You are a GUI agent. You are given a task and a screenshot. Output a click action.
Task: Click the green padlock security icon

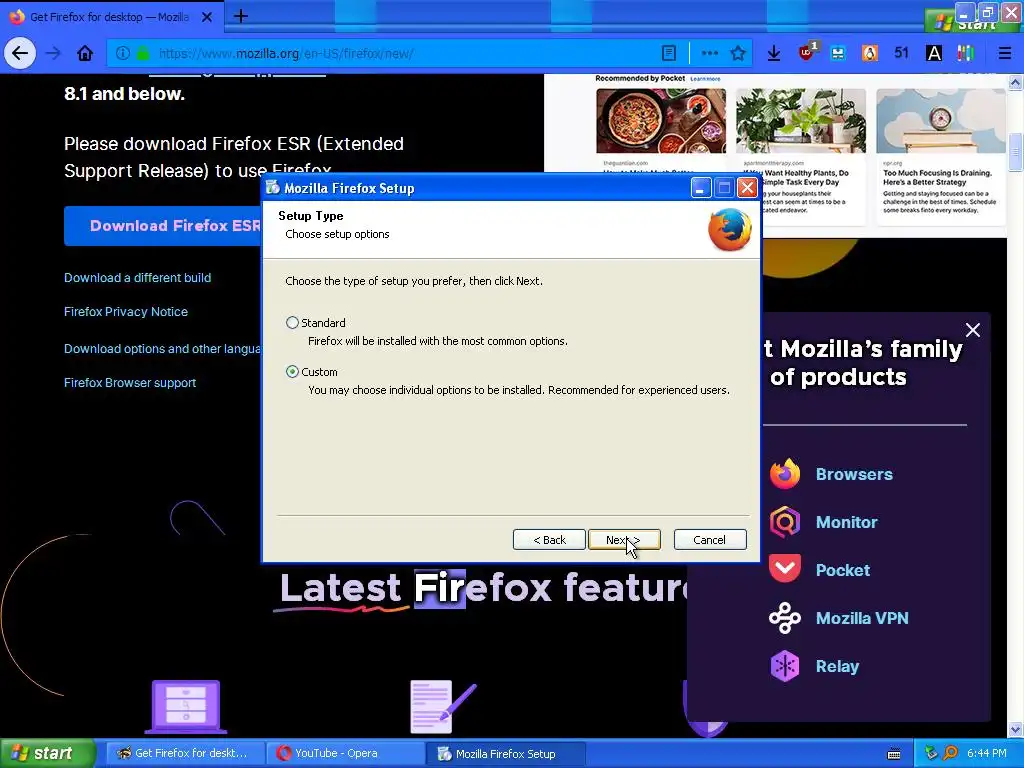click(x=142, y=54)
